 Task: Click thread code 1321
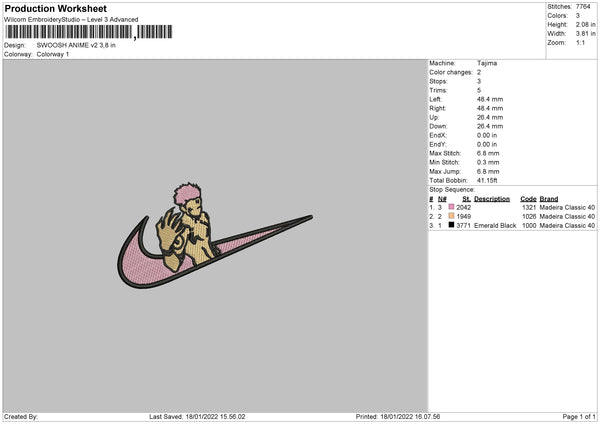(529, 207)
